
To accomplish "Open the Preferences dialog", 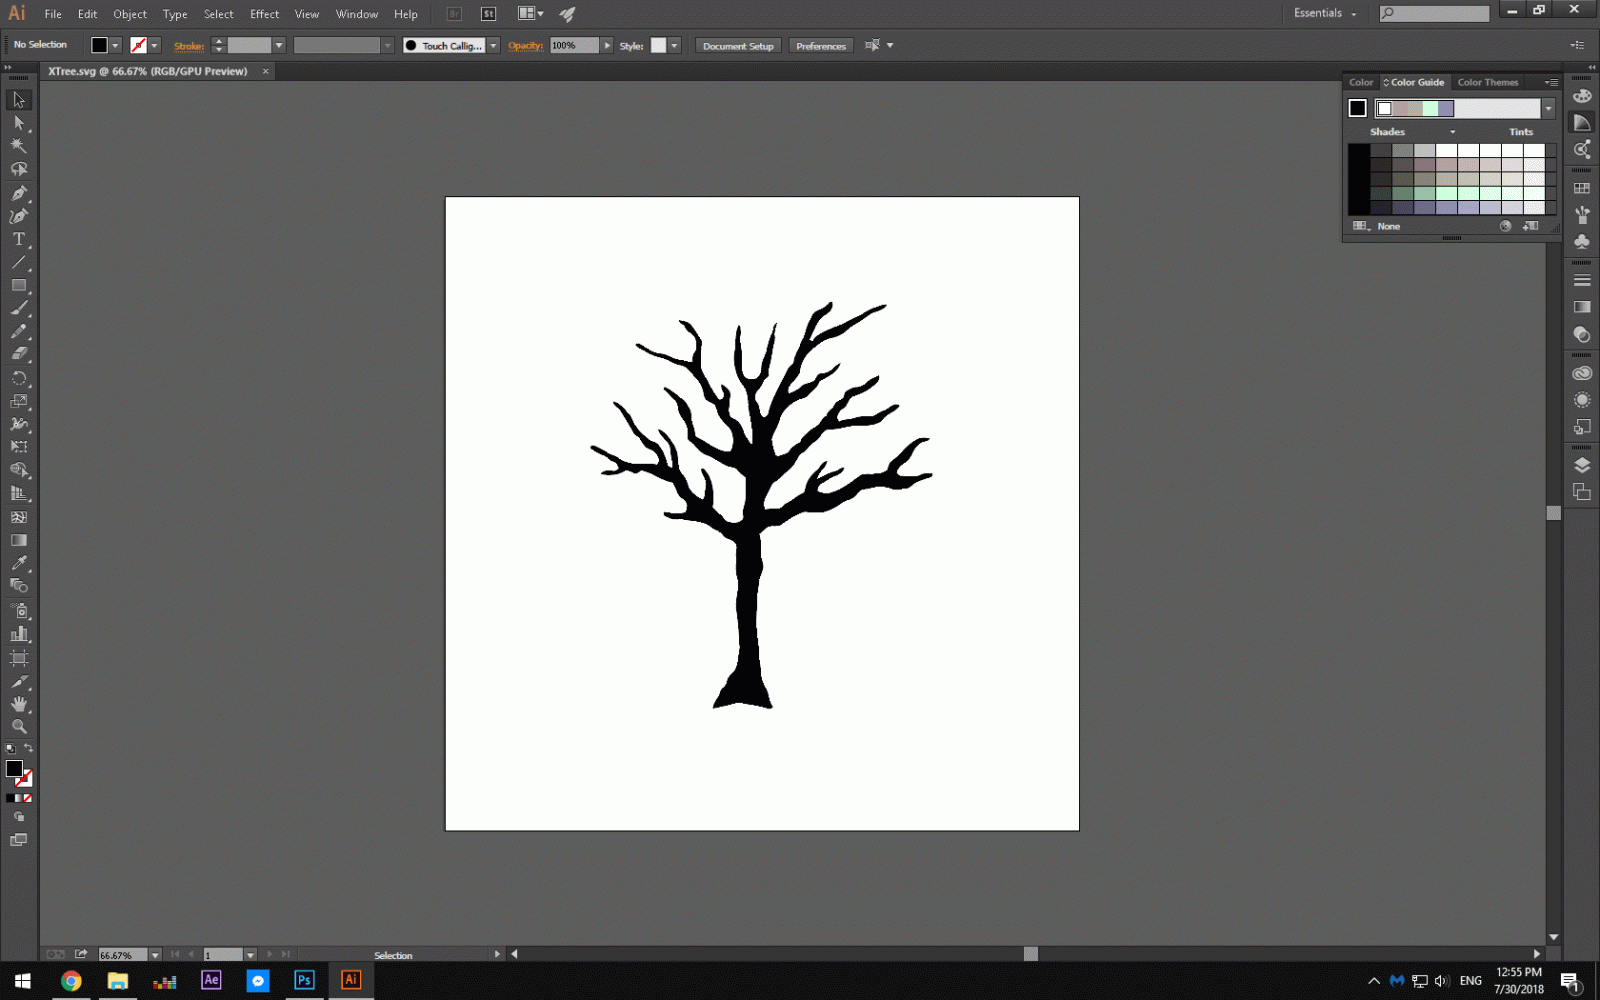I will click(820, 45).
